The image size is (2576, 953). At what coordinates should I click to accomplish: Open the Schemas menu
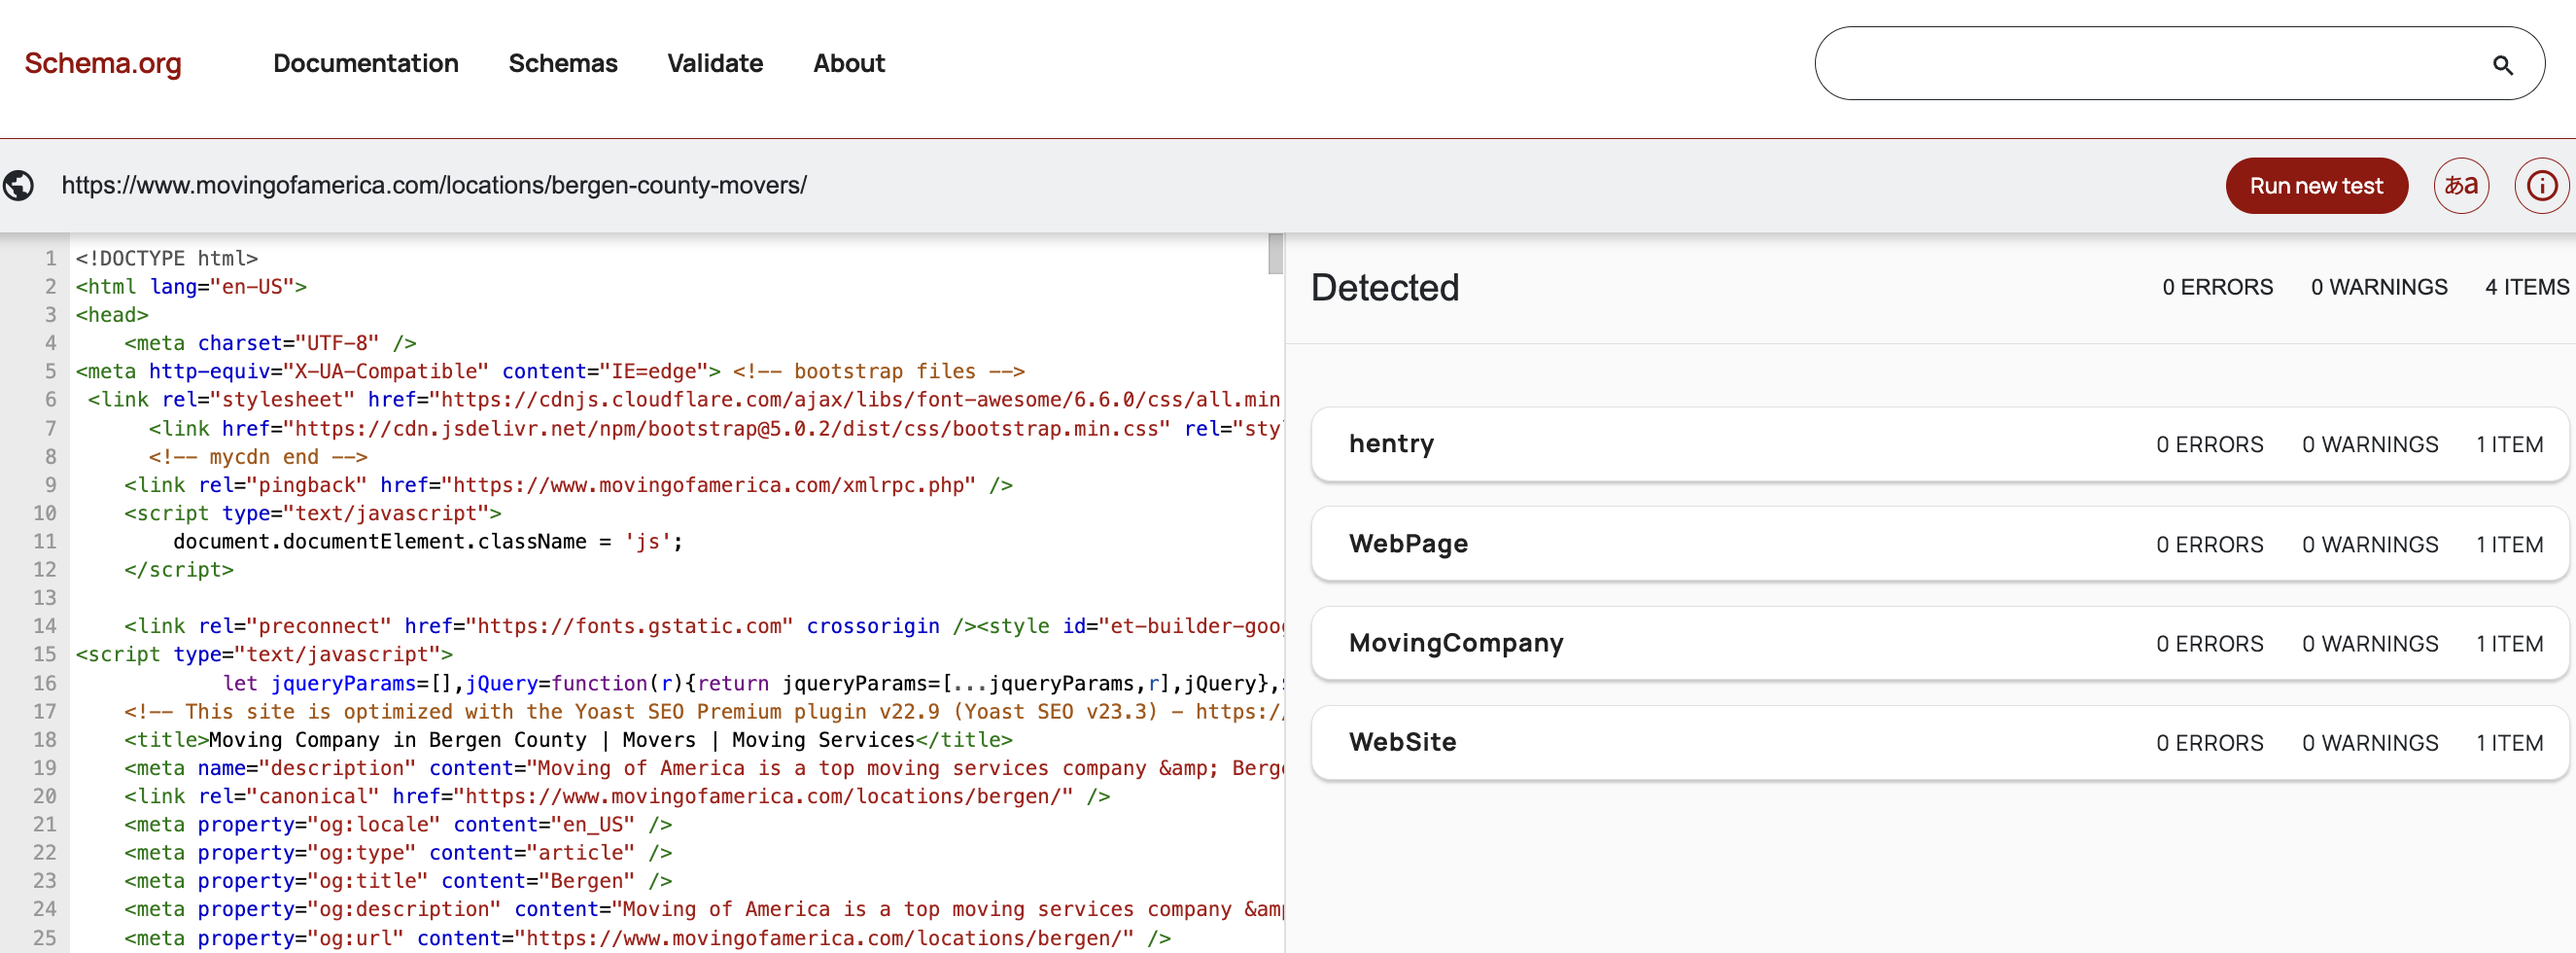click(563, 63)
